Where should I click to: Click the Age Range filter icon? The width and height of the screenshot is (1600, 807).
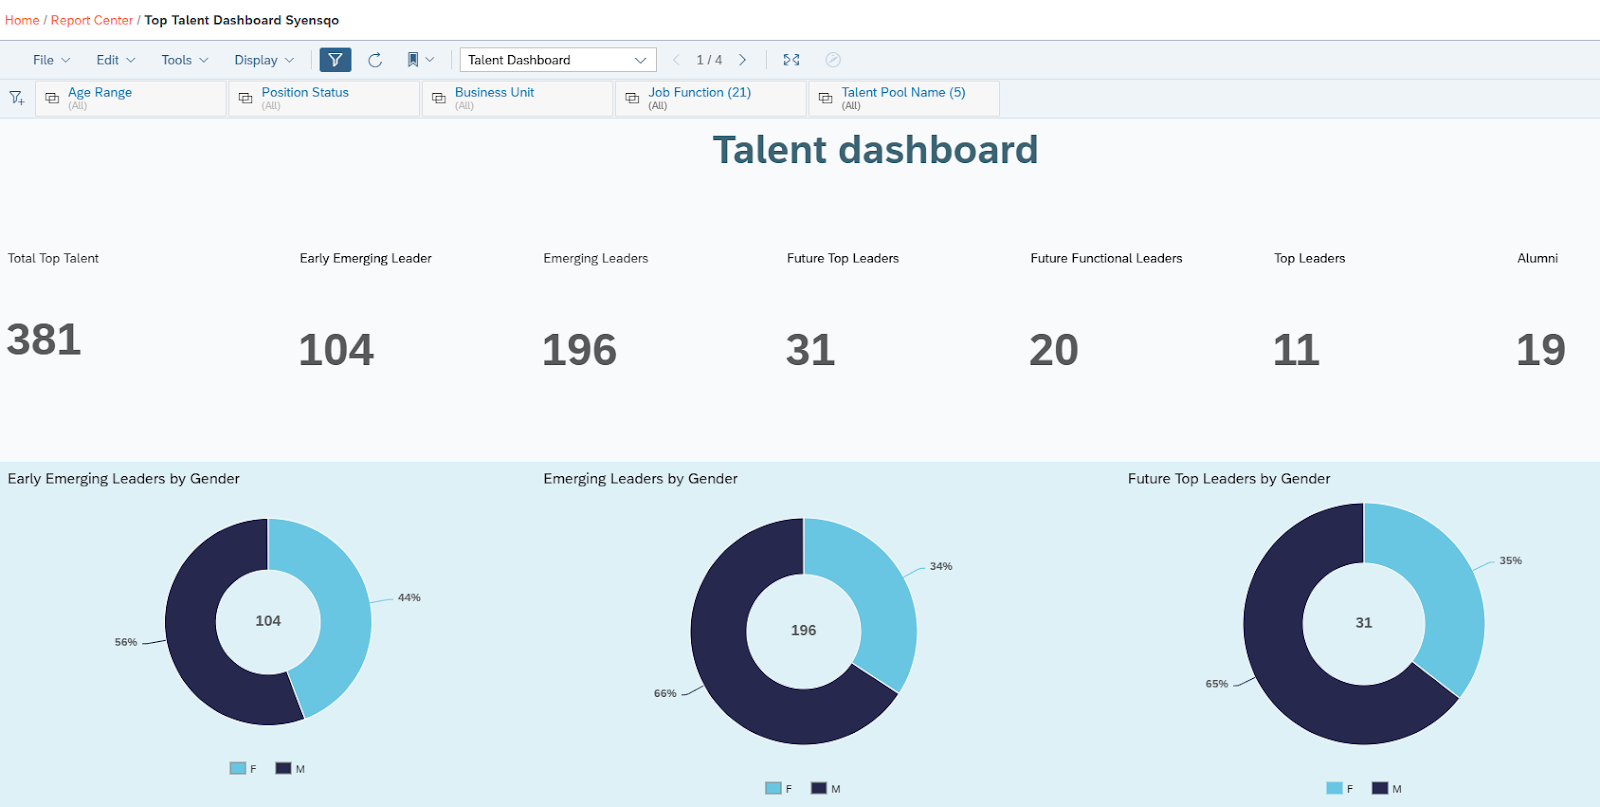click(x=52, y=98)
